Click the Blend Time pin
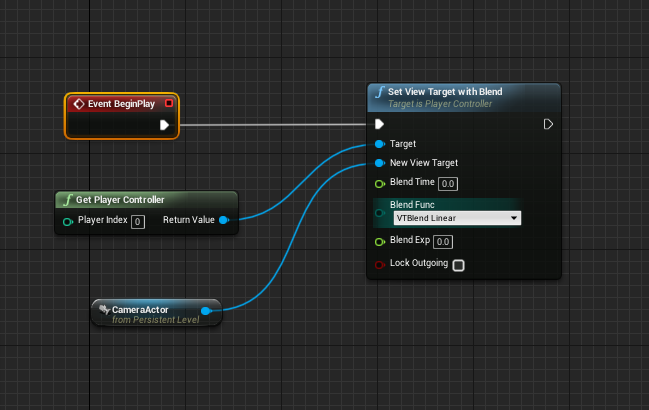The height and width of the screenshot is (410, 649). point(379,183)
